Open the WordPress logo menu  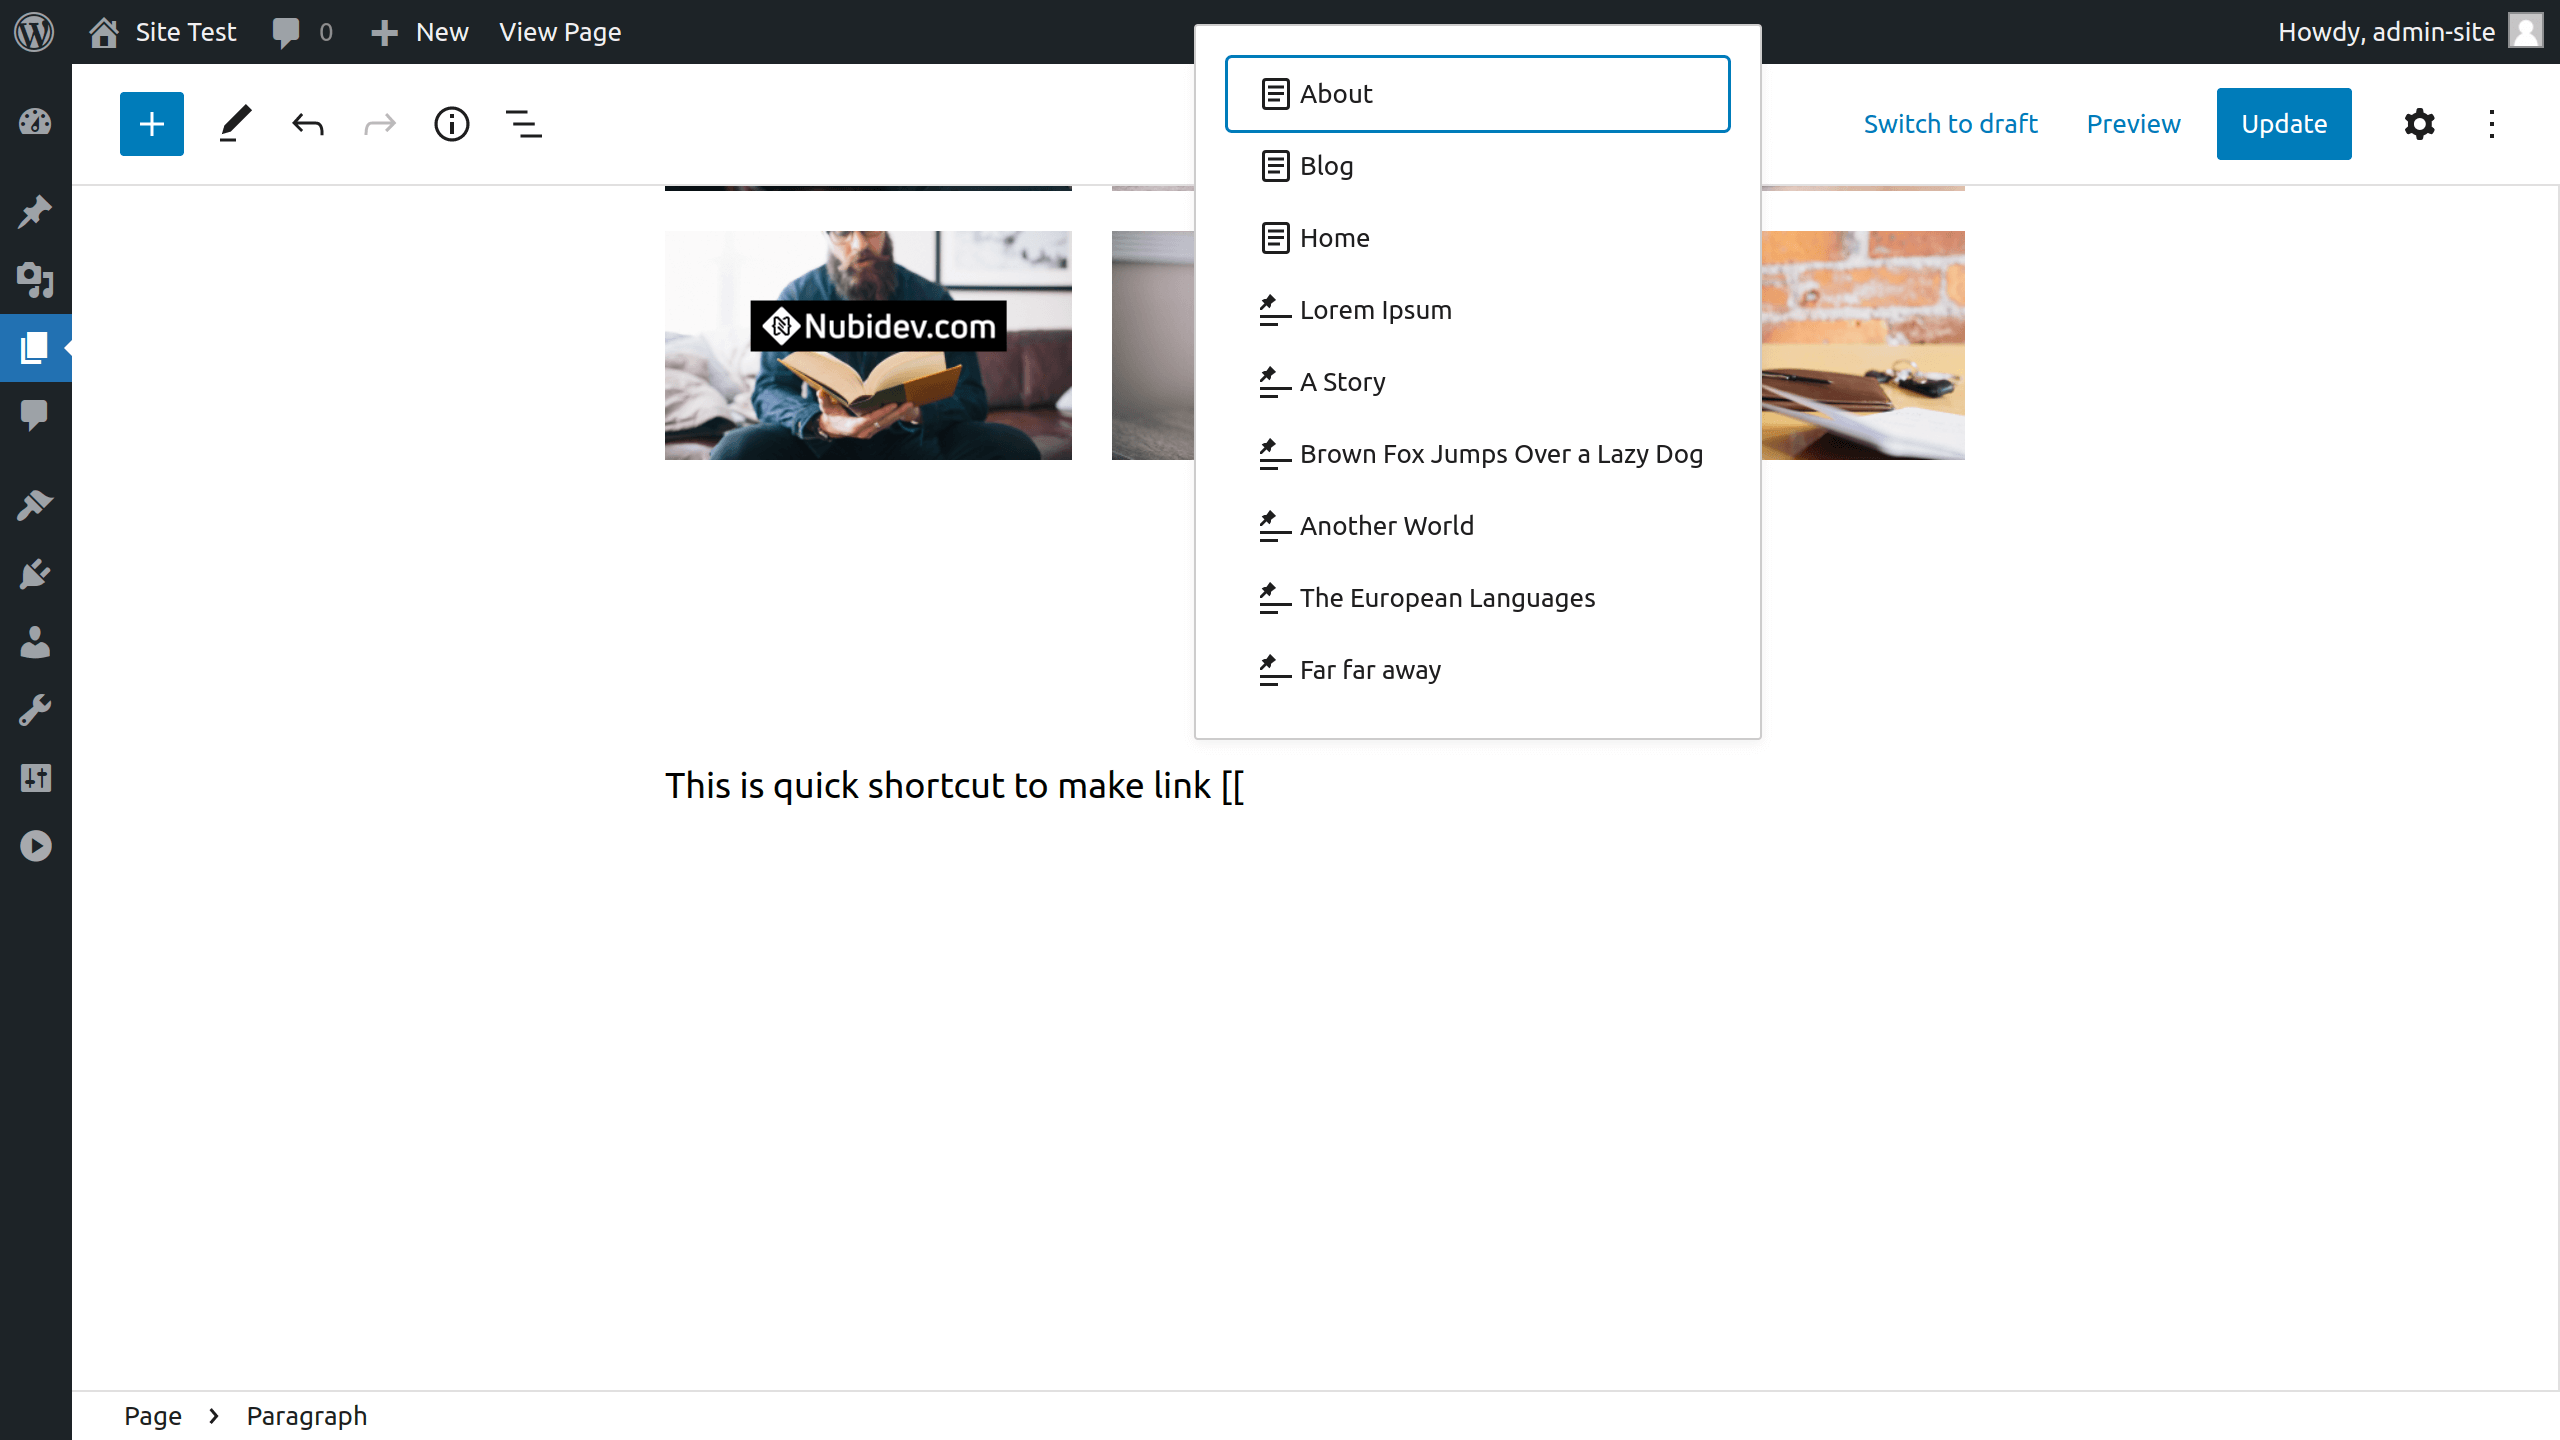coord(34,32)
